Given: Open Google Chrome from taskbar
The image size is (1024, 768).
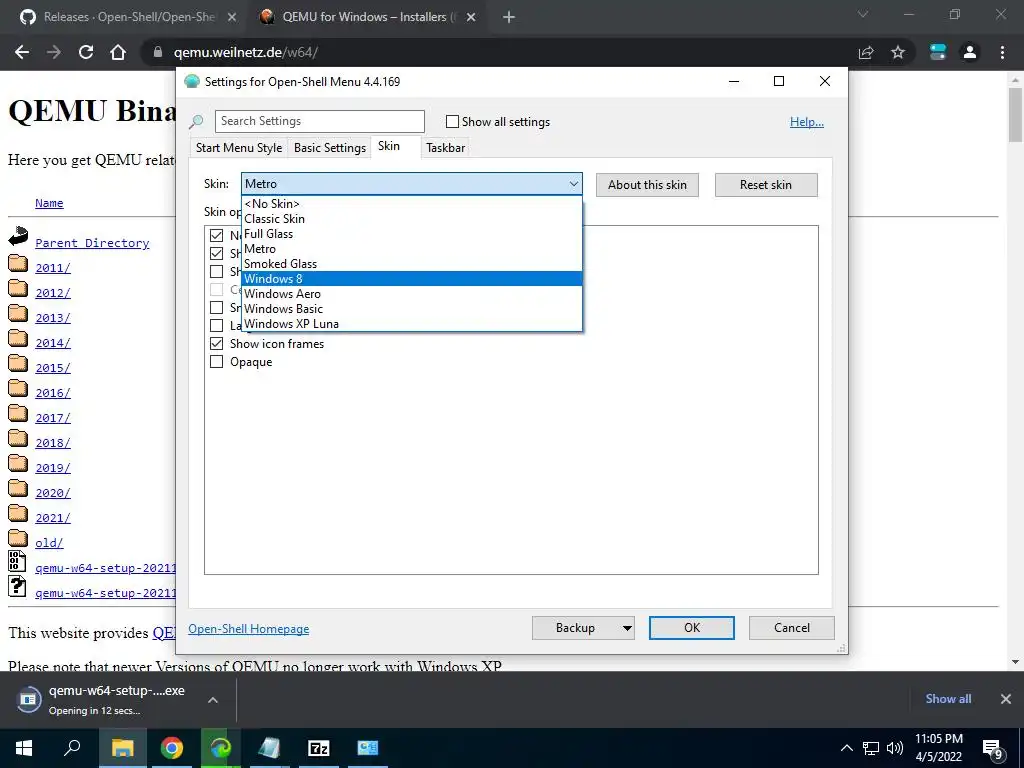Looking at the screenshot, I should (x=172, y=748).
